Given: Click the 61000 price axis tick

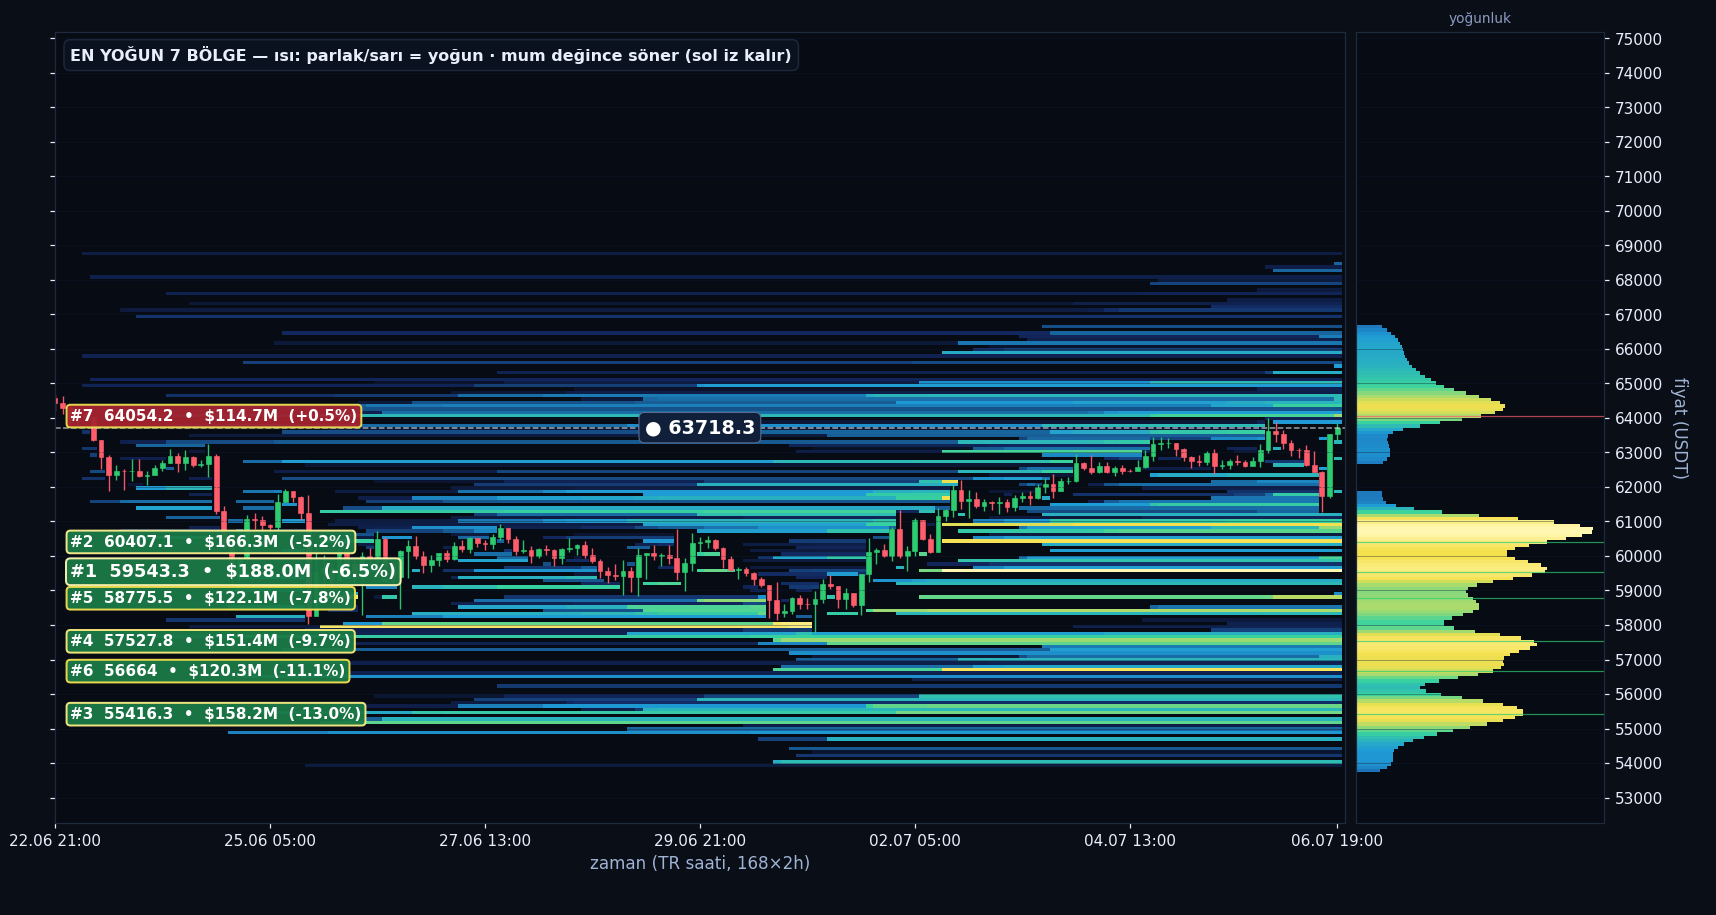Looking at the screenshot, I should click(1638, 522).
